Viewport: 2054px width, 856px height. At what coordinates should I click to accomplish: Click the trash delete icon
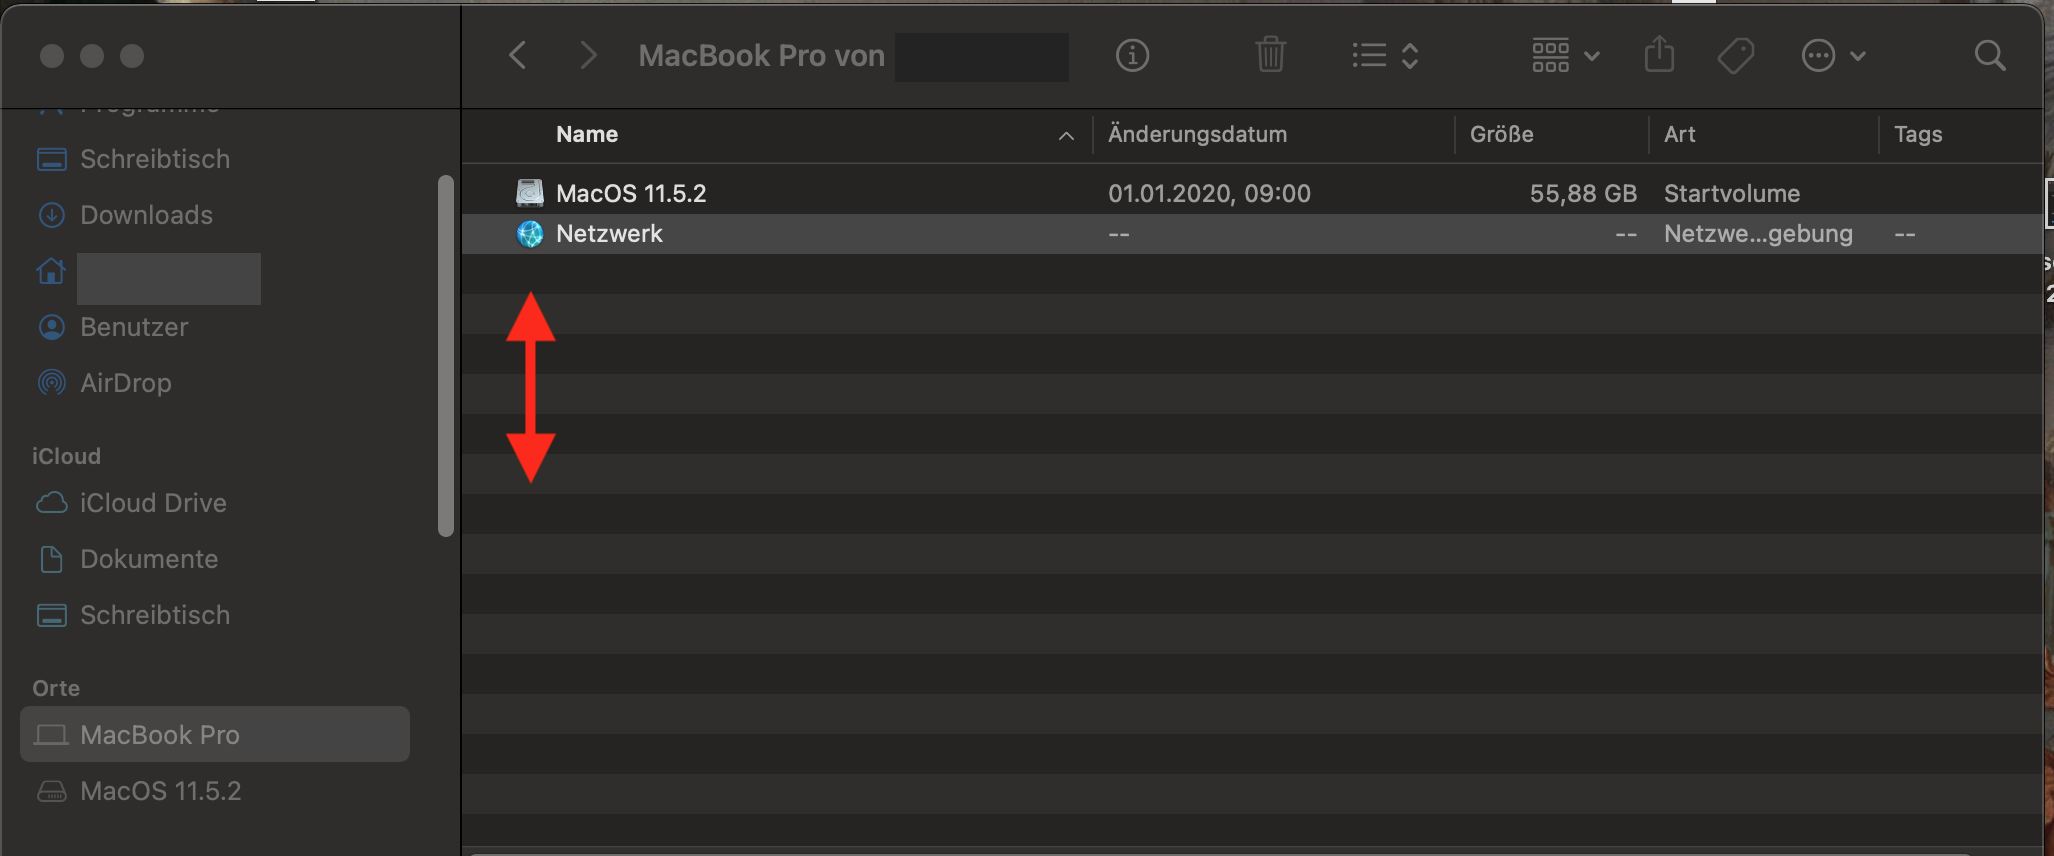(1270, 56)
